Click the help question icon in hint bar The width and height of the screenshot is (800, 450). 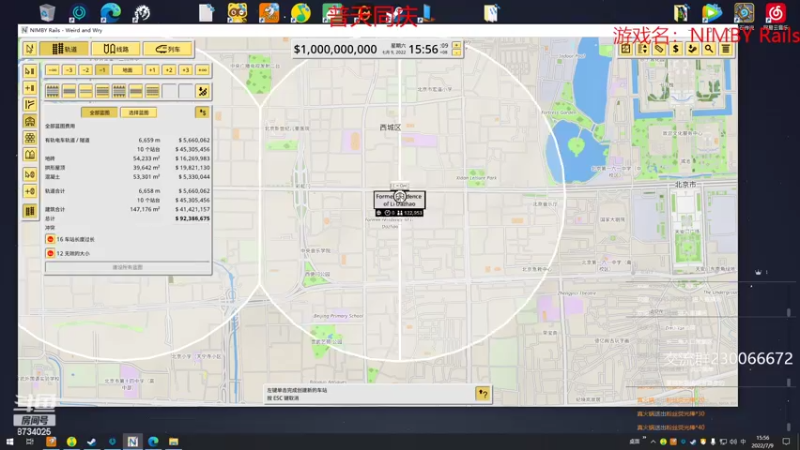(483, 393)
